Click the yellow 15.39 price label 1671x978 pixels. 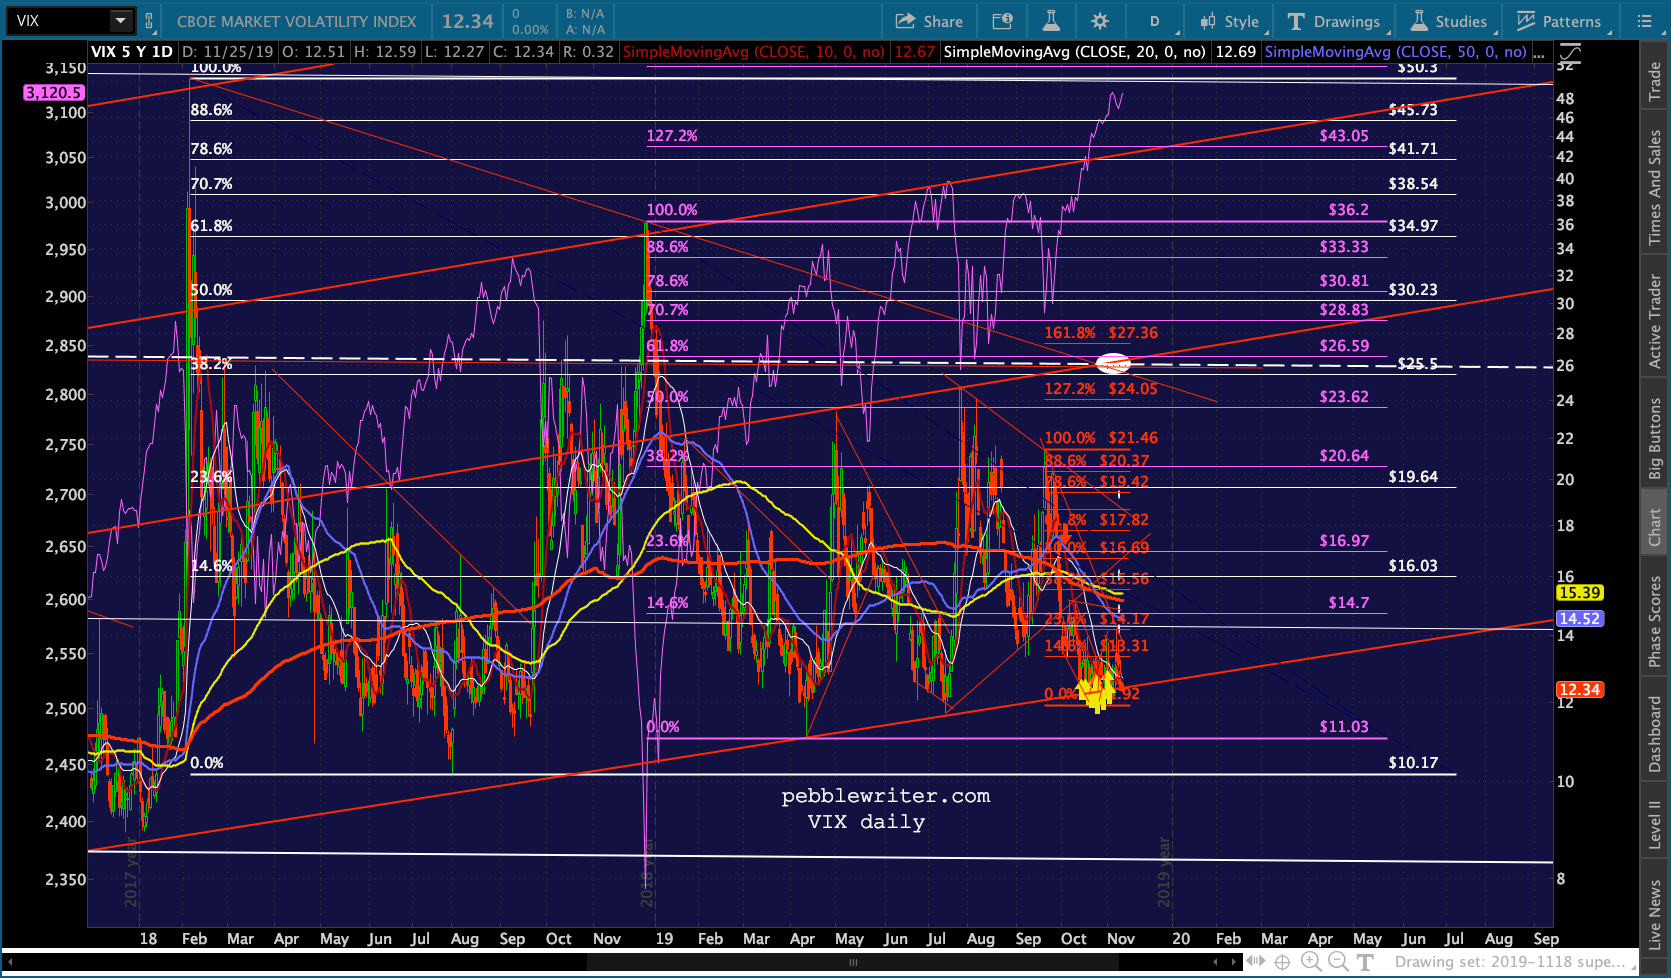(x=1580, y=593)
